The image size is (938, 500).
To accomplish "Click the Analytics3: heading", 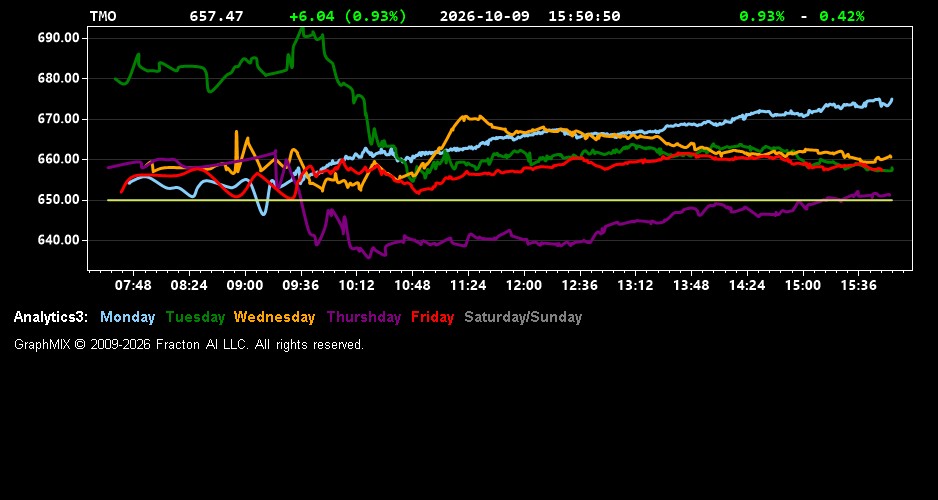I will (x=51, y=317).
